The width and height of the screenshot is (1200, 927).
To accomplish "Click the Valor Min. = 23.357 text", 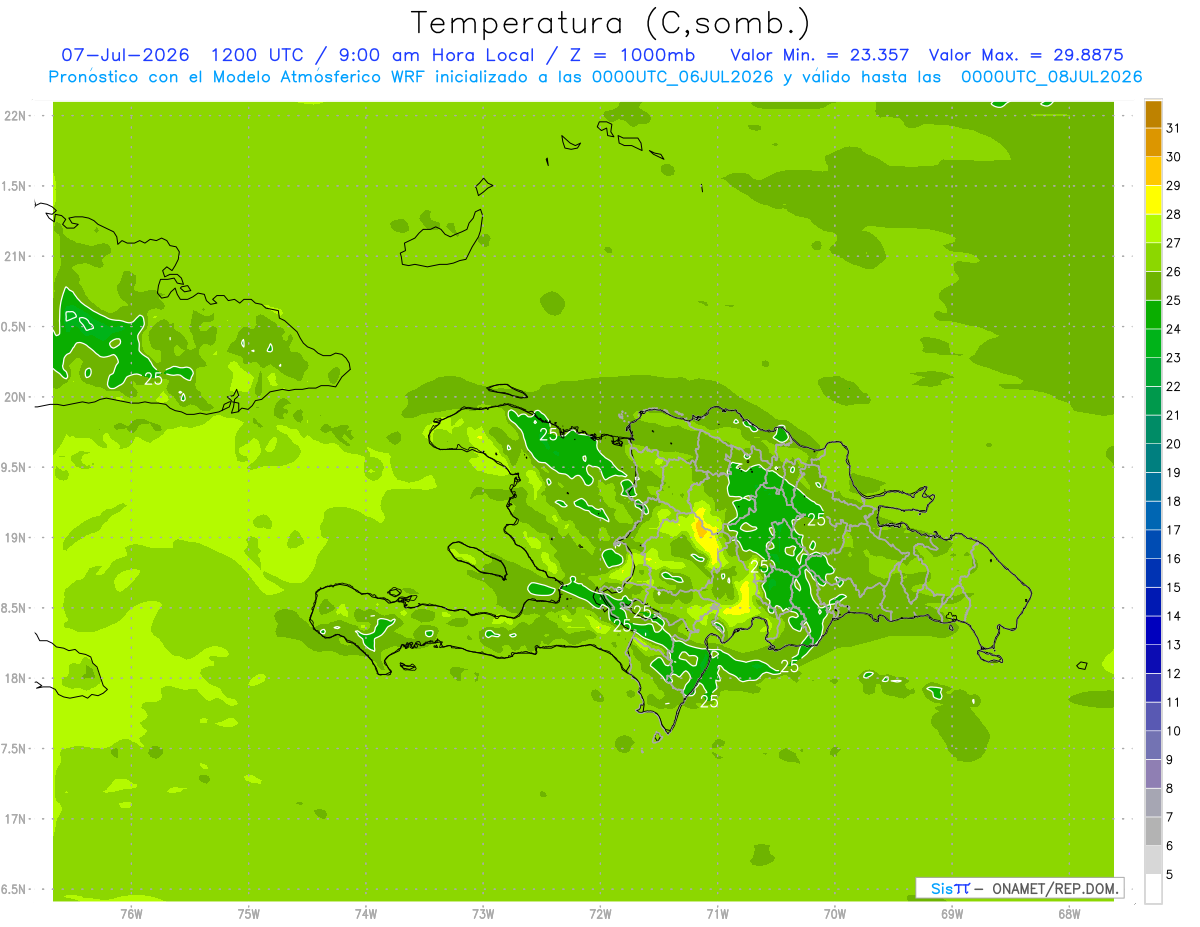I will [x=820, y=54].
